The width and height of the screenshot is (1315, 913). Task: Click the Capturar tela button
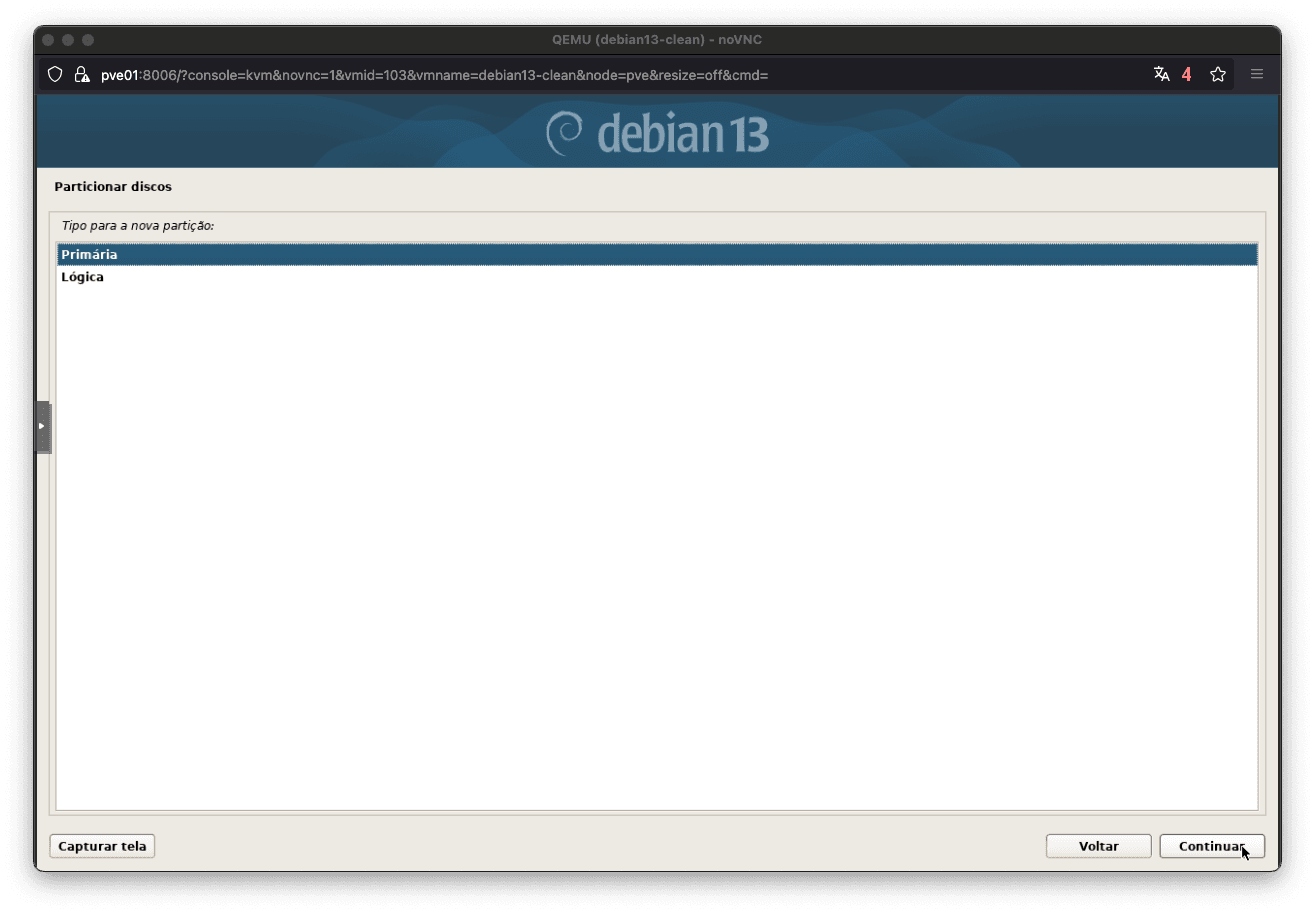tap(102, 846)
